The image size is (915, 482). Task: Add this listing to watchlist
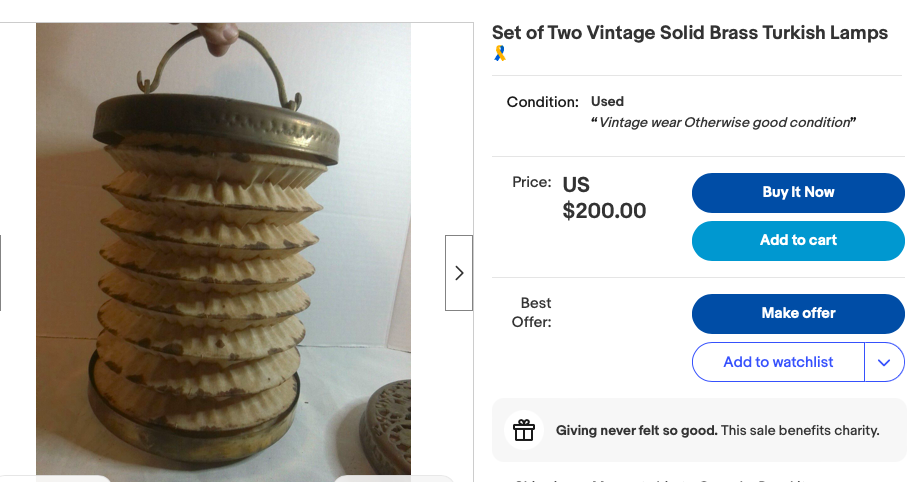[778, 362]
